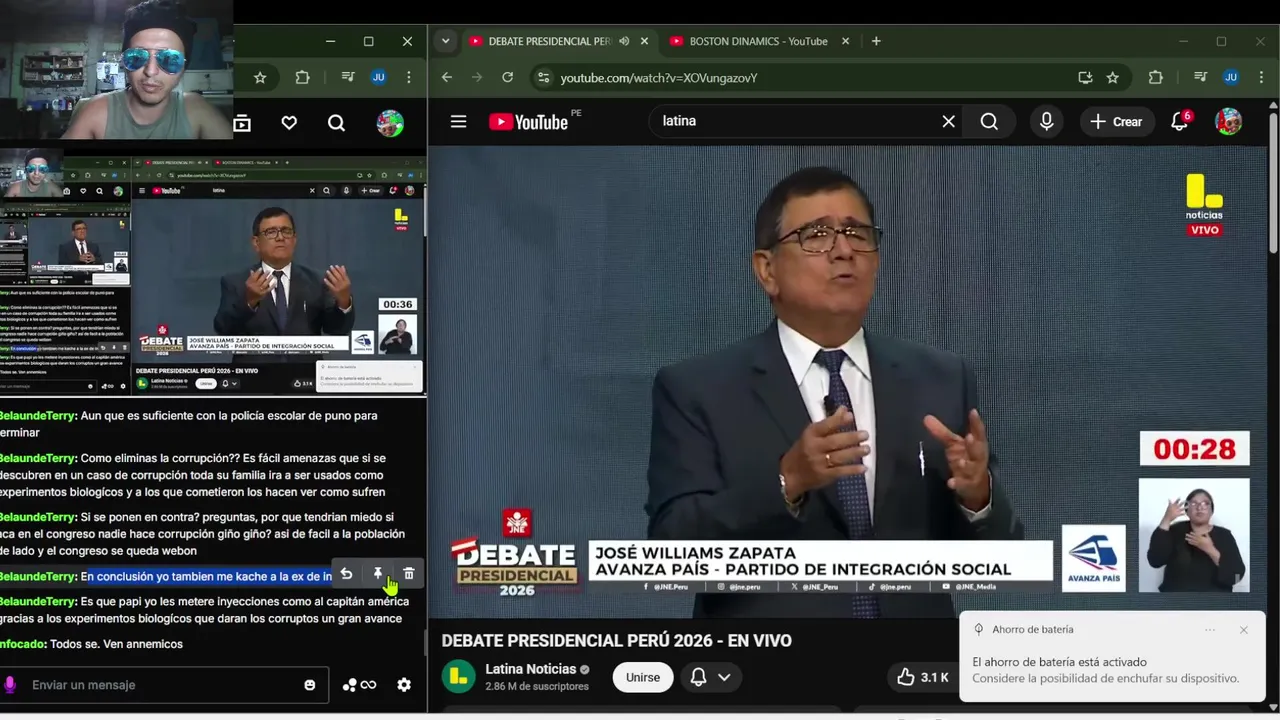Clear the 'latina' search query
1280x720 pixels.
point(948,121)
